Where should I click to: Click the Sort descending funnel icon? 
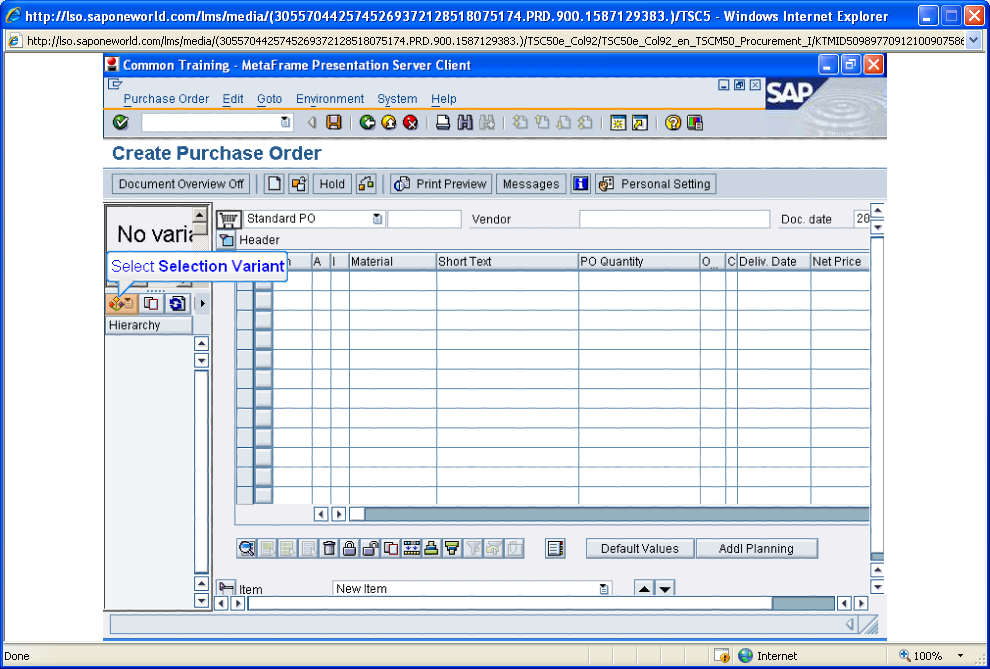(x=451, y=548)
